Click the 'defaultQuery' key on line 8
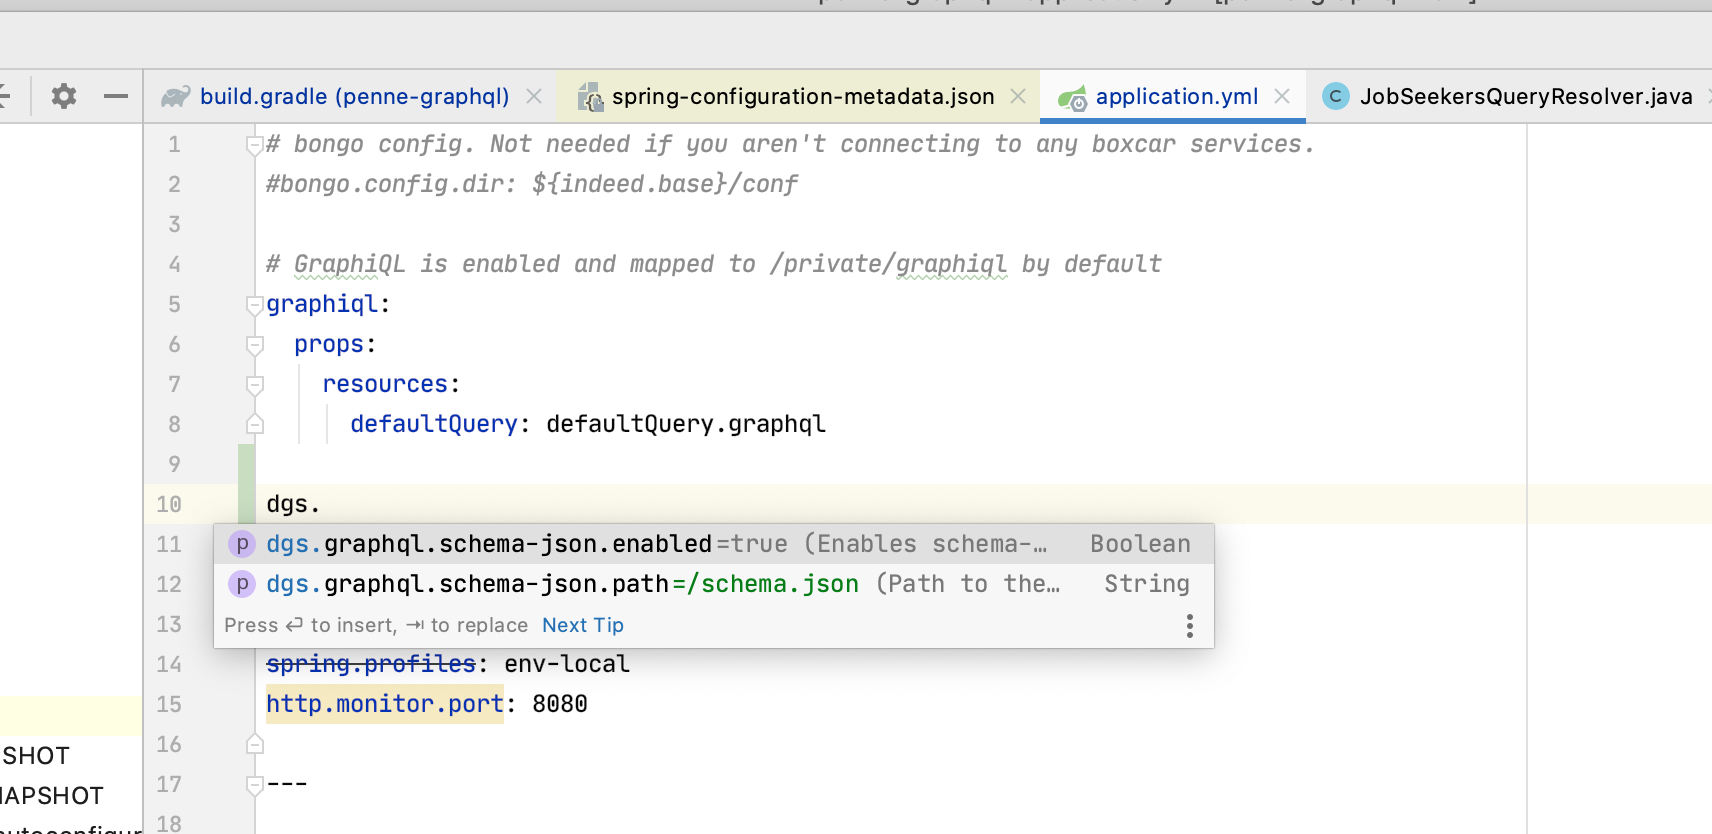This screenshot has width=1712, height=834. point(434,424)
